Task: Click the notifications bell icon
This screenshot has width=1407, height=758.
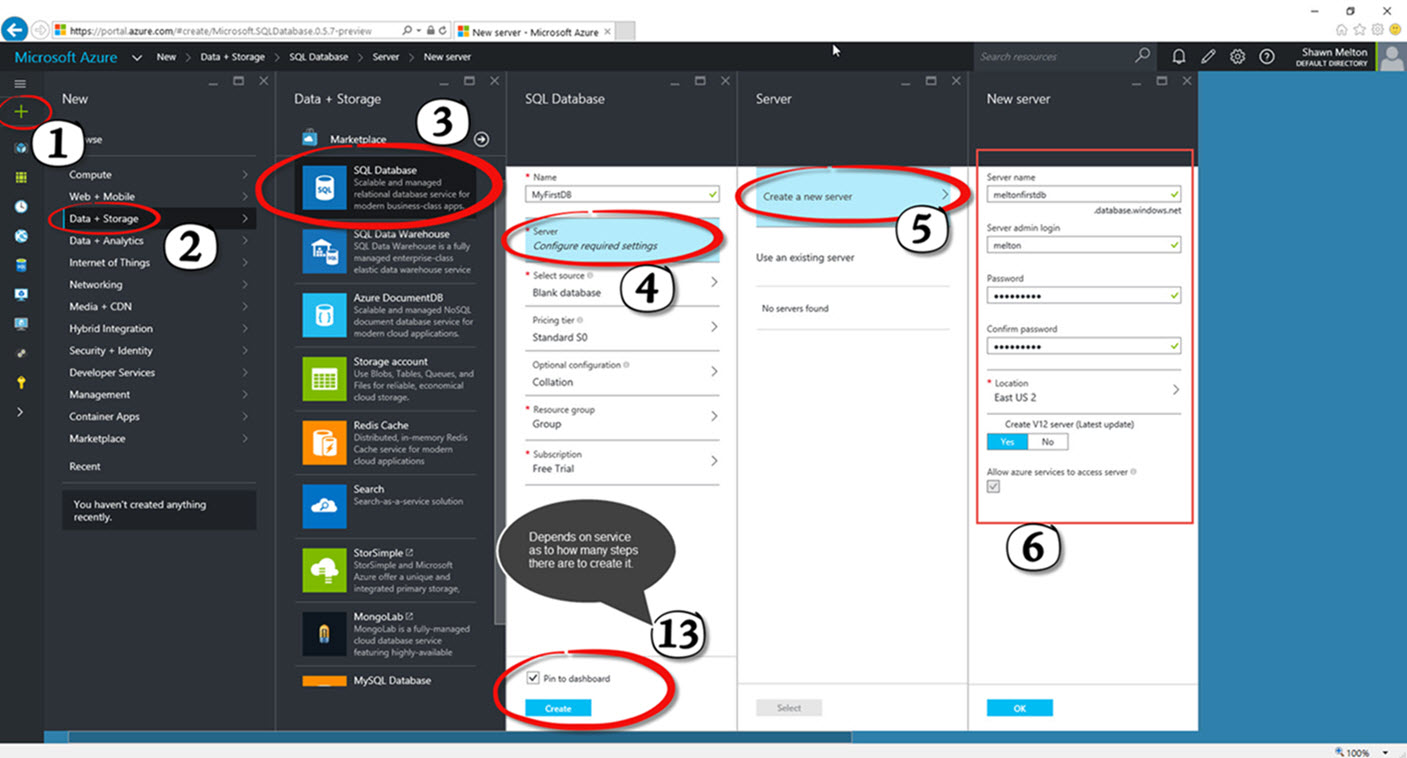Action: click(x=1179, y=57)
